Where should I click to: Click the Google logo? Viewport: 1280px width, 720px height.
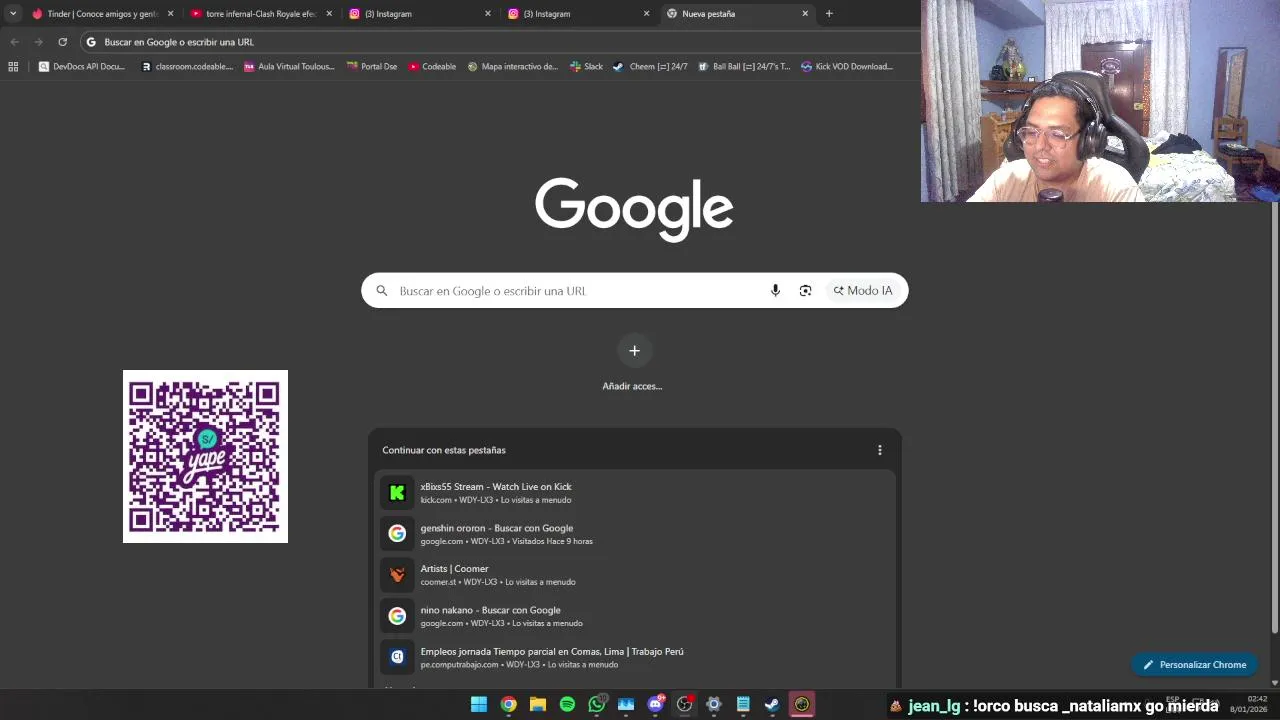pyautogui.click(x=634, y=209)
